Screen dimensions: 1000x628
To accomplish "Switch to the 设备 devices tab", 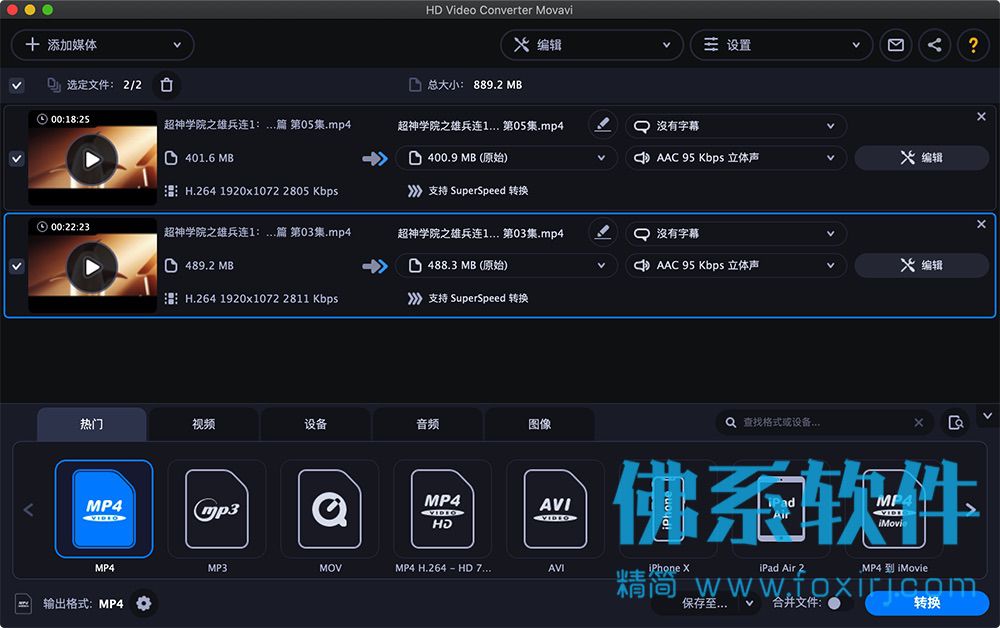I will coord(316,425).
